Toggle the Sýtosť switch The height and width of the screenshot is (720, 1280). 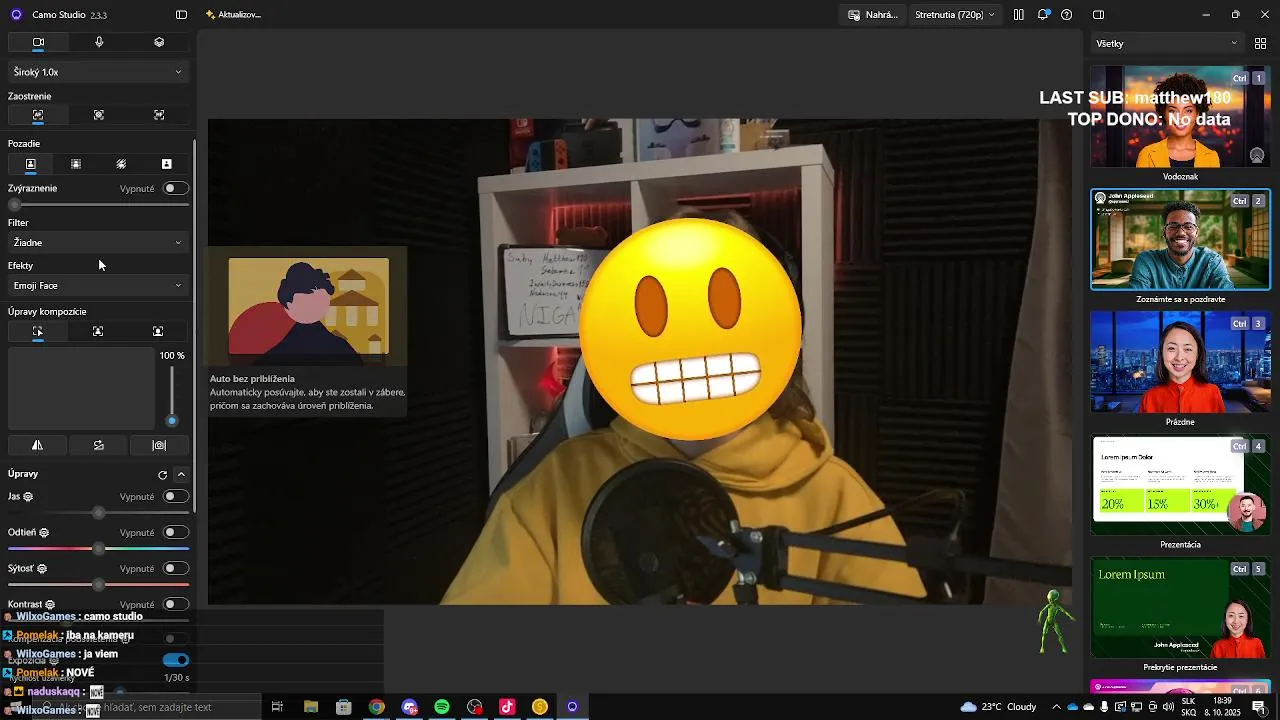point(175,568)
